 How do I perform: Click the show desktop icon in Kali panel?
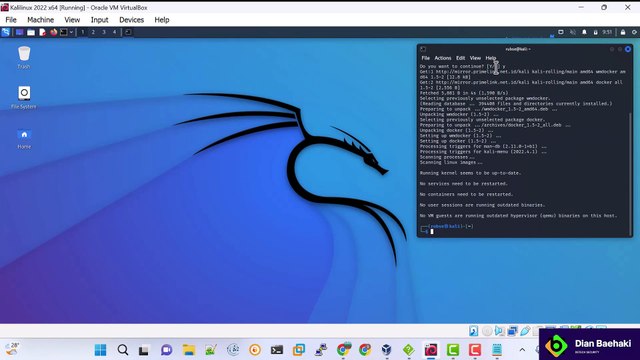[x=19, y=32]
